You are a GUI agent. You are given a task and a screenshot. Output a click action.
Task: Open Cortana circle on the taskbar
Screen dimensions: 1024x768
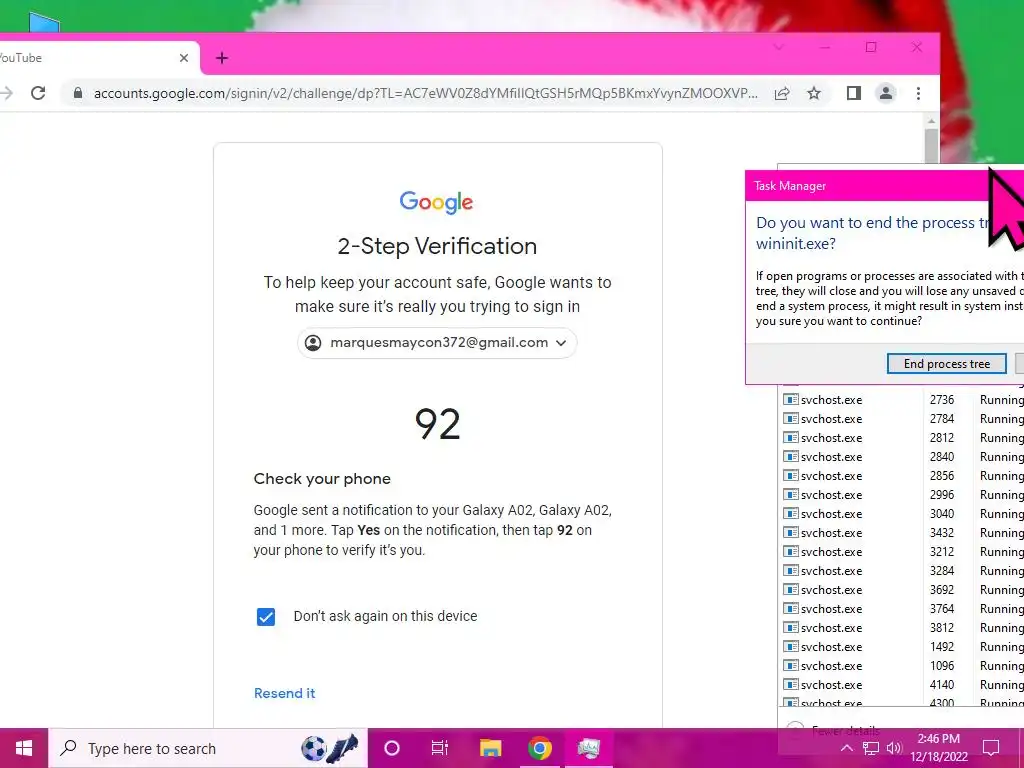click(x=392, y=748)
